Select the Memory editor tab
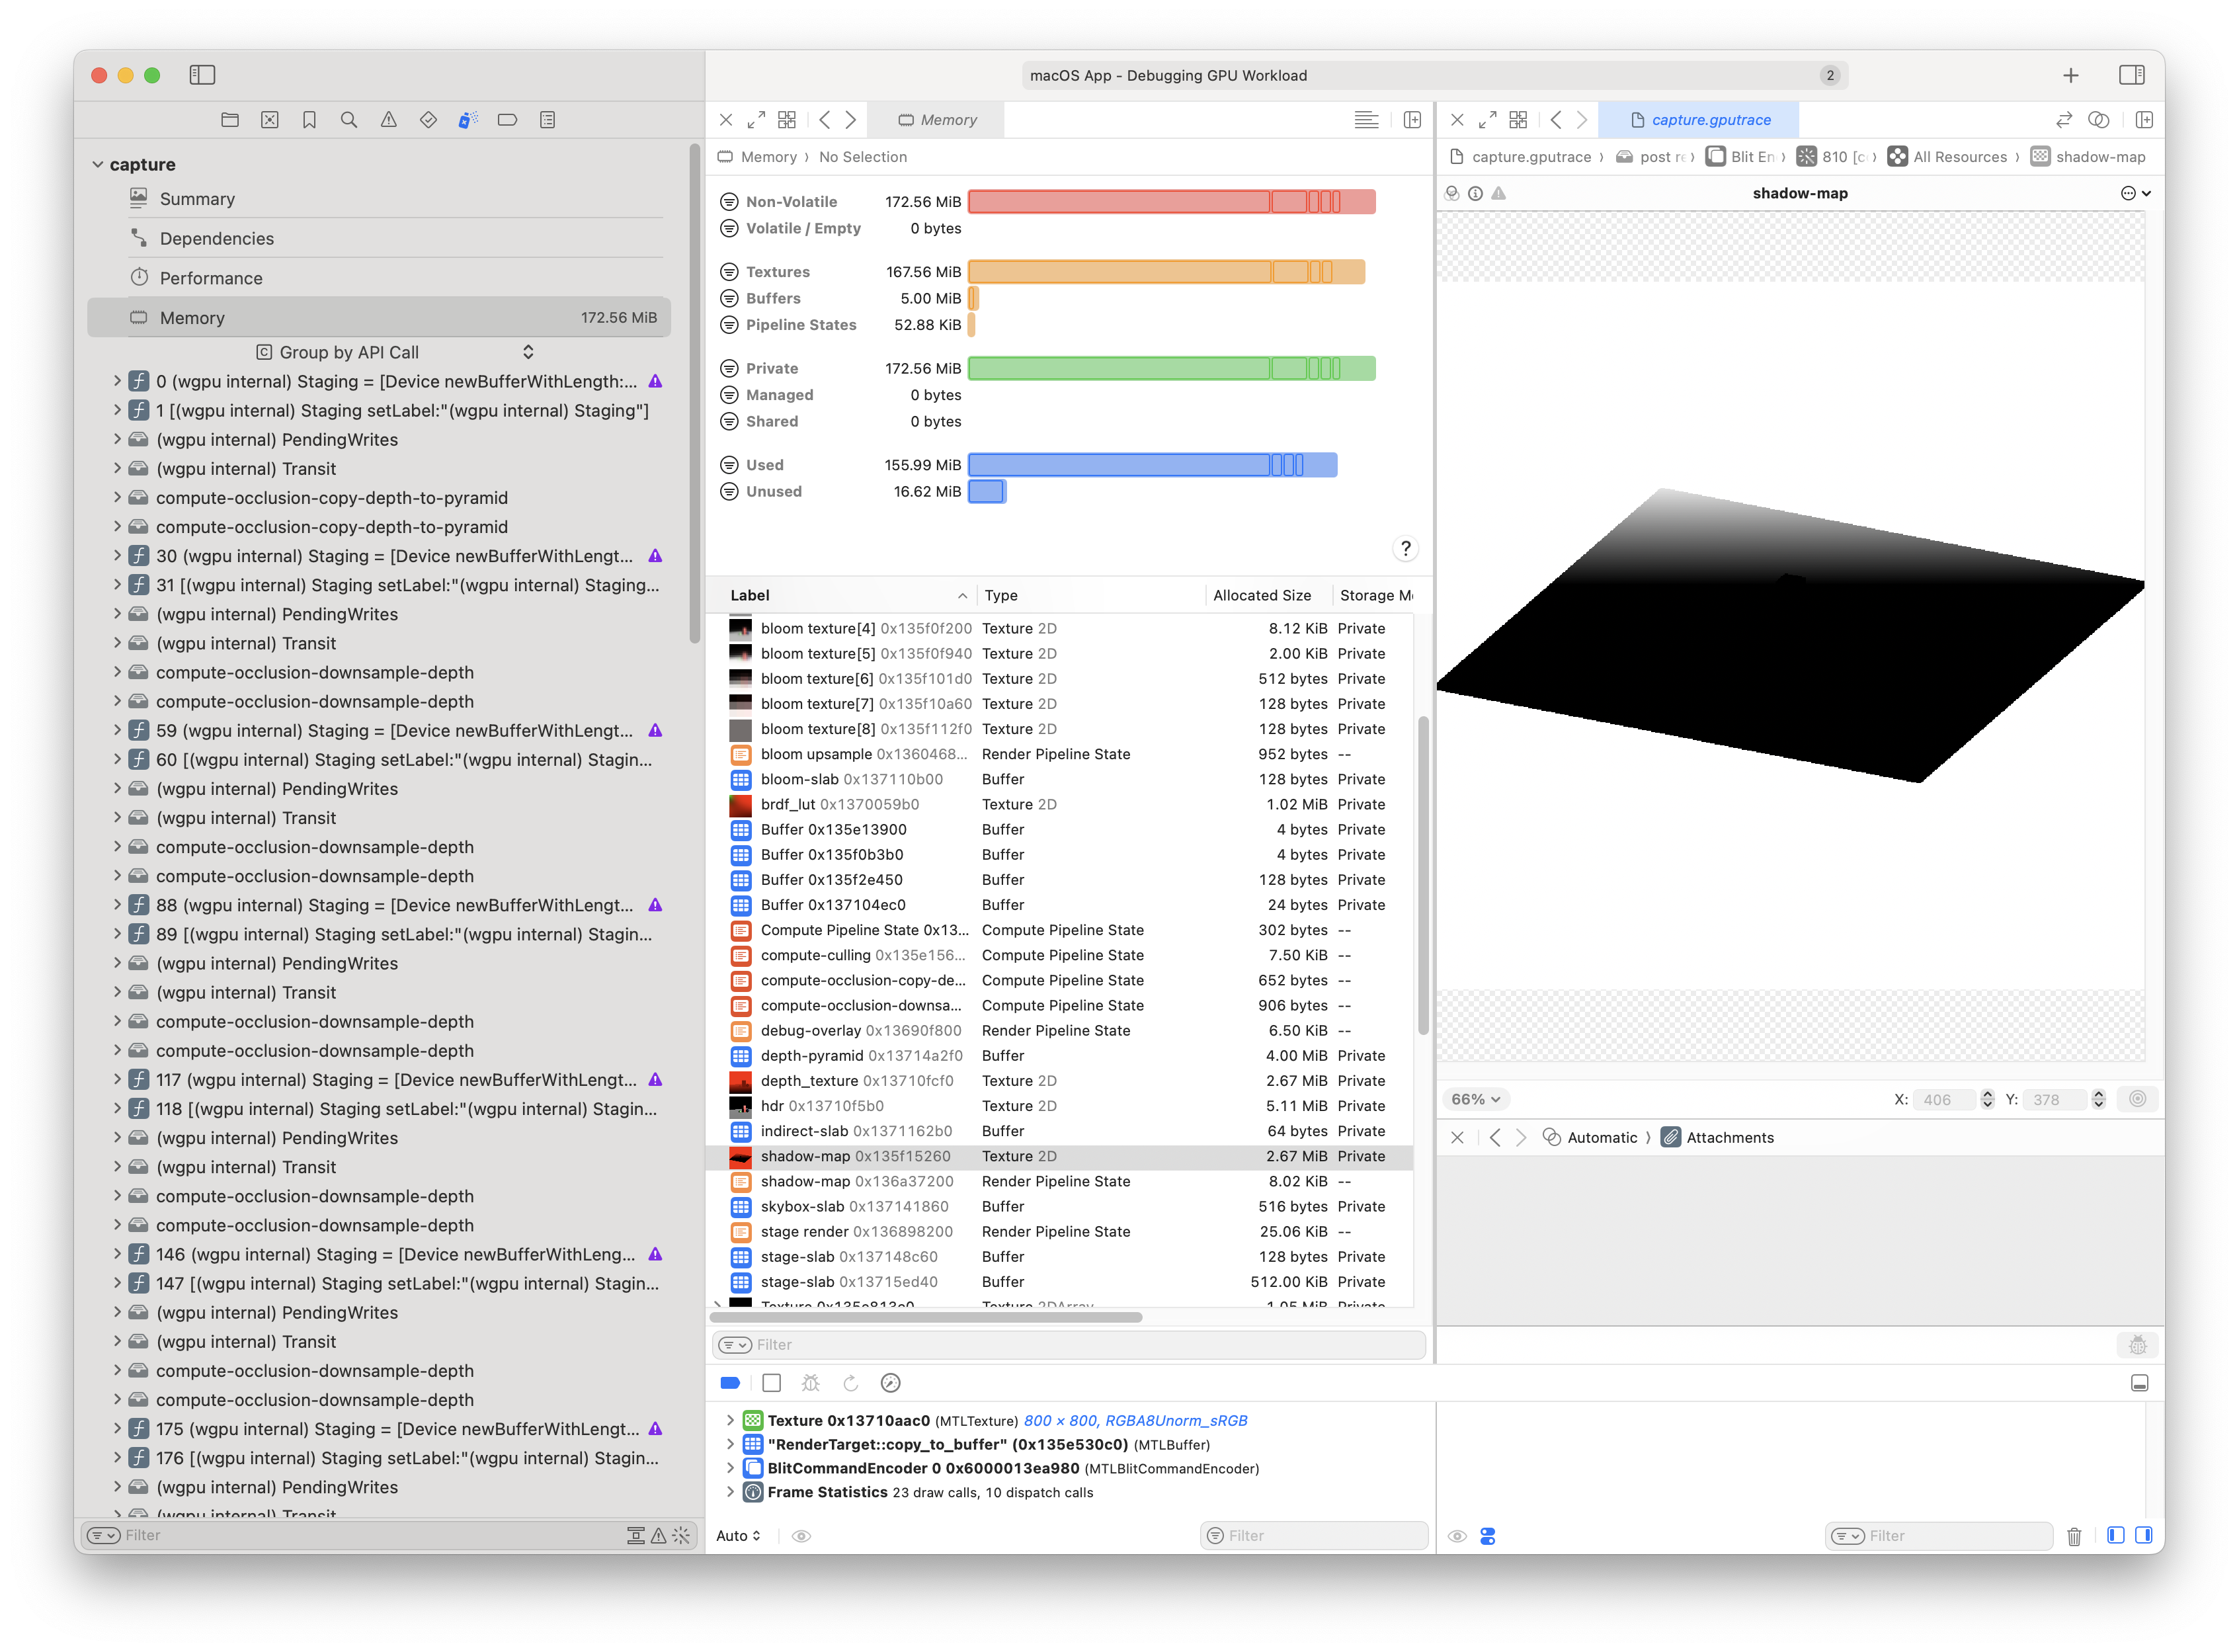The image size is (2239, 1652). click(x=937, y=120)
